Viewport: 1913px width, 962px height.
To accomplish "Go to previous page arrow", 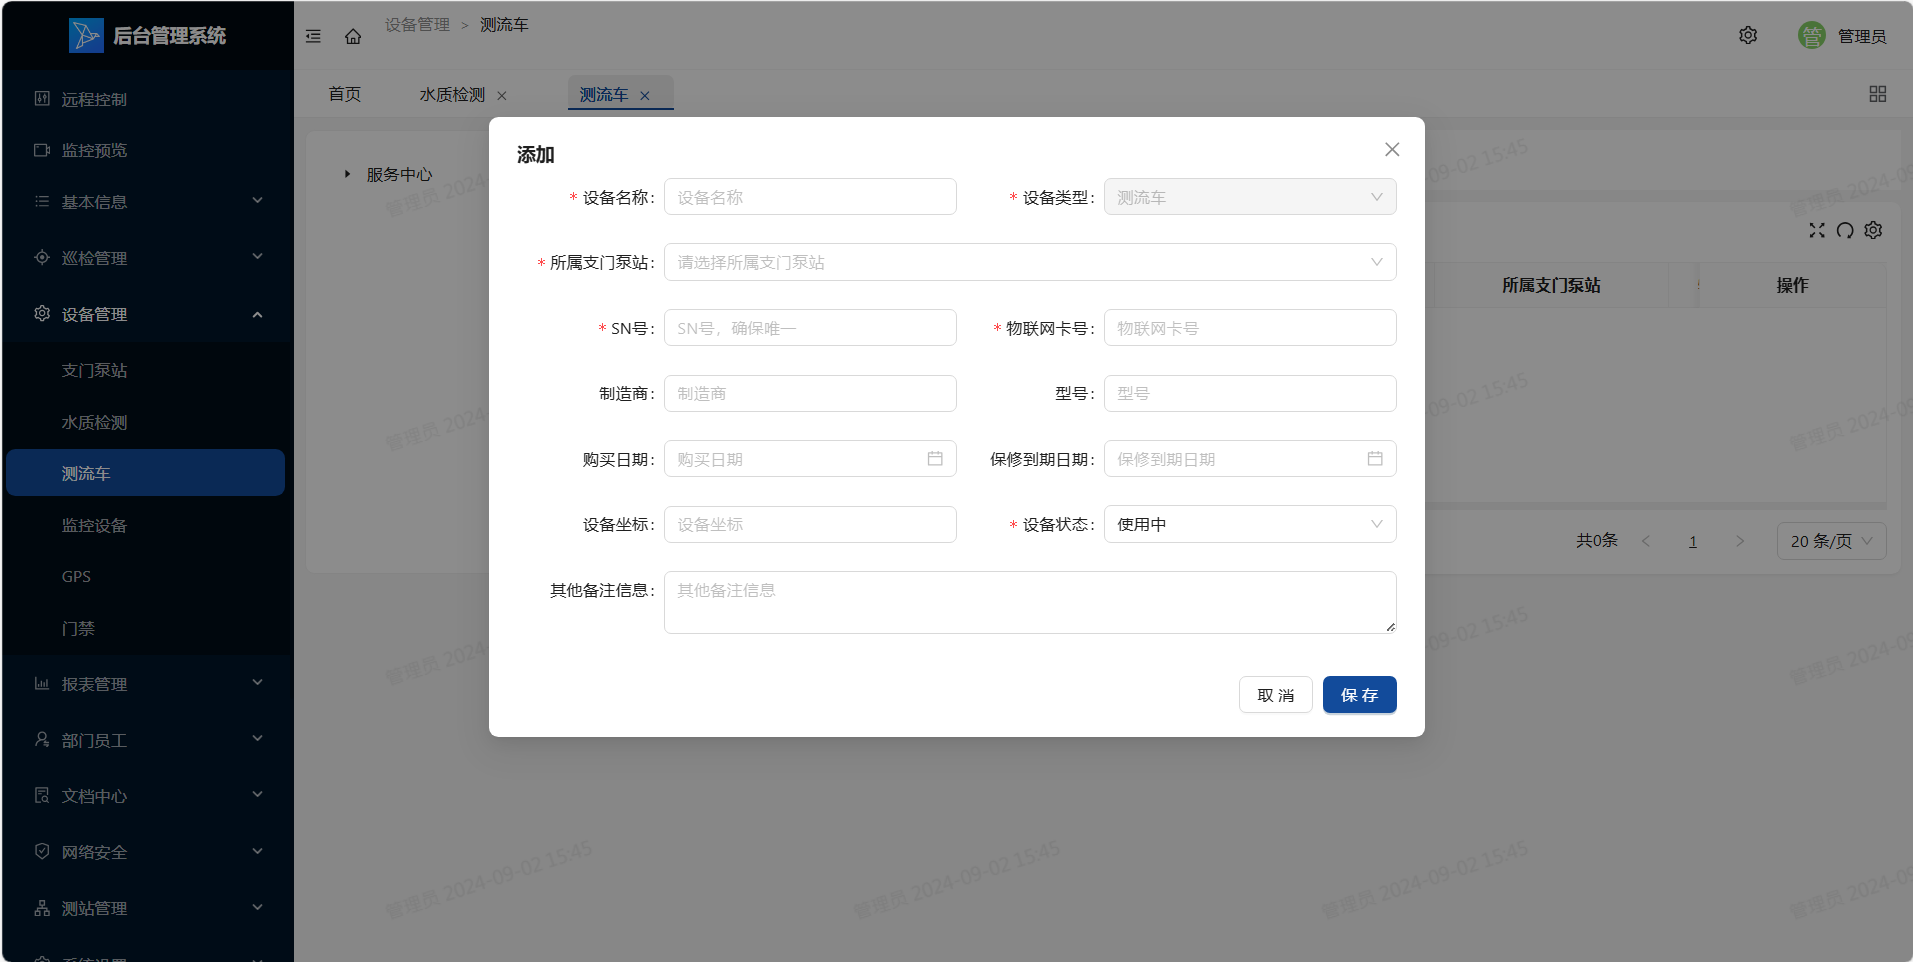I will (1646, 541).
